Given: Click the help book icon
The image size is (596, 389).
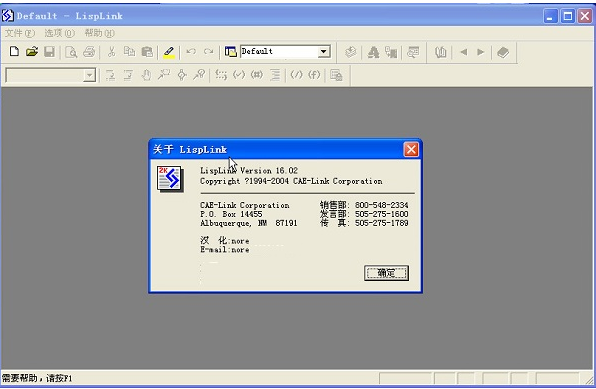Looking at the screenshot, I should pyautogui.click(x=503, y=52).
